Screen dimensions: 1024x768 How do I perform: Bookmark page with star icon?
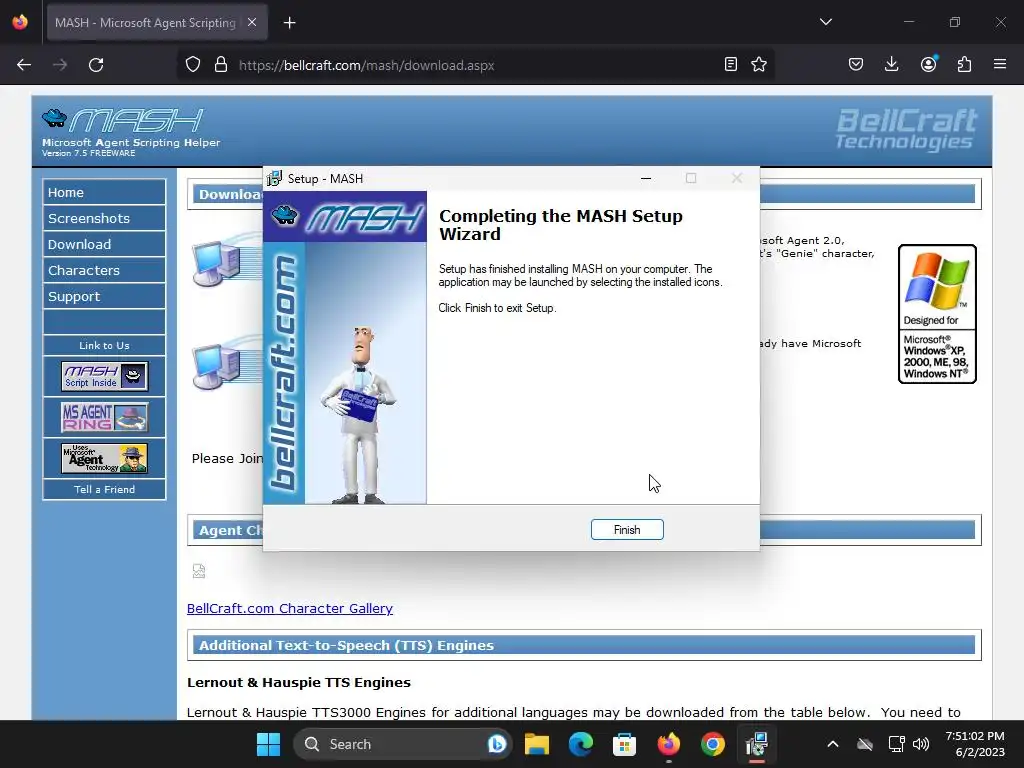coord(758,64)
